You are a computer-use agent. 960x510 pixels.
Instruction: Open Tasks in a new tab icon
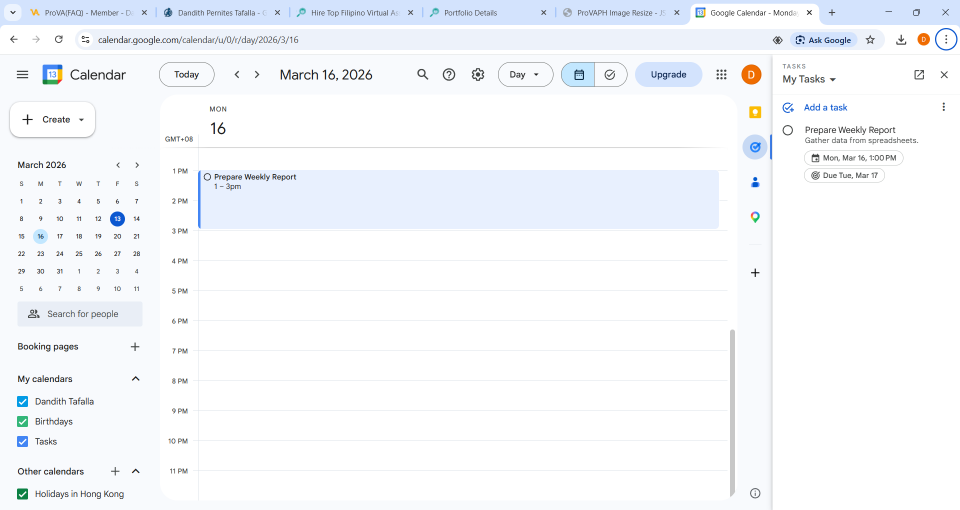coord(919,75)
